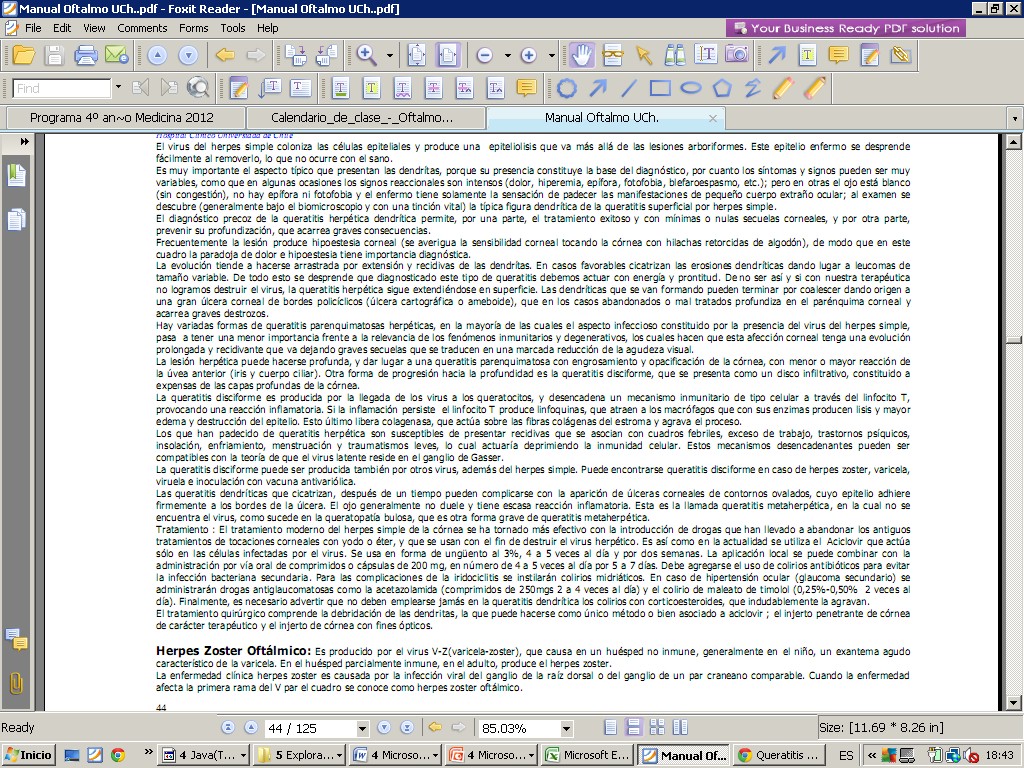Switch to continuous page layout
Image resolution: width=1024 pixels, height=768 pixels.
tap(633, 728)
